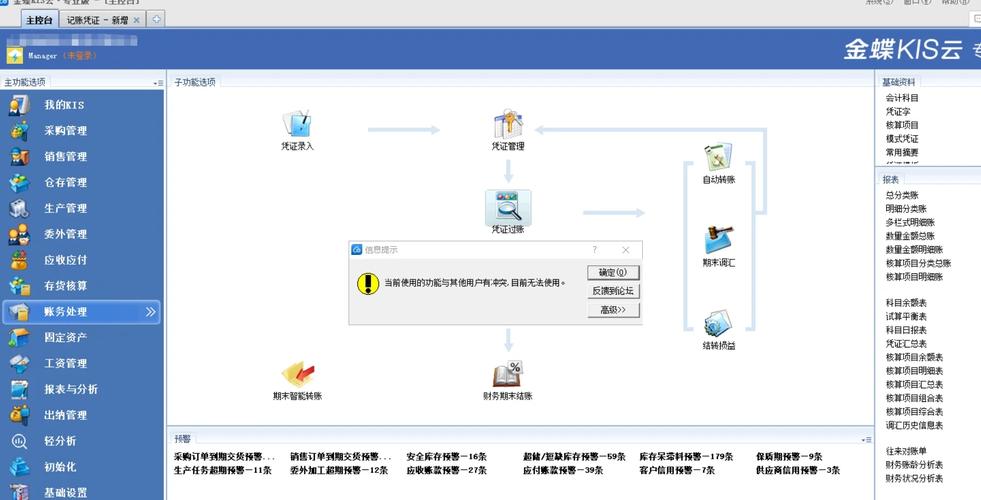Image resolution: width=981 pixels, height=500 pixels.
Task: Switch to 记账凭证 - 新增 tab
Action: point(97,20)
